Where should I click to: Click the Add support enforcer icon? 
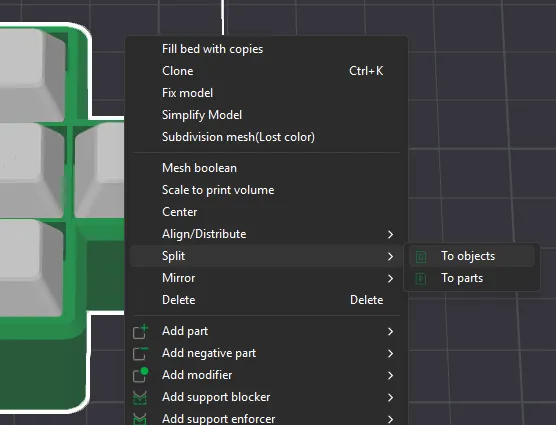point(140,419)
